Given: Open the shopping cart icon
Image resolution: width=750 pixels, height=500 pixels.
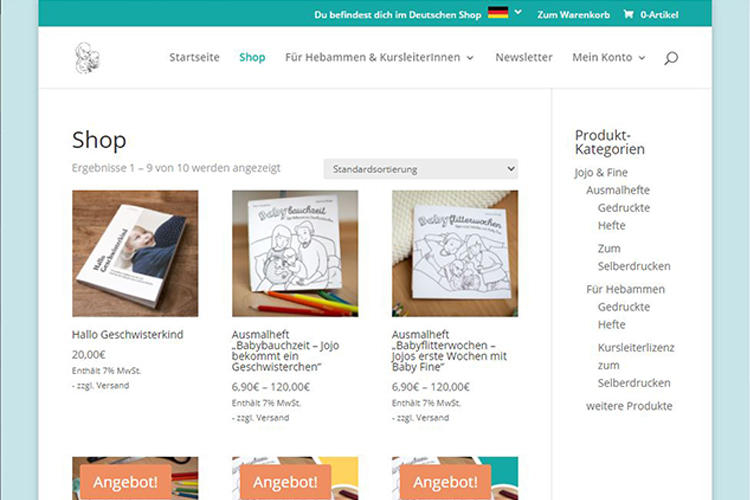Looking at the screenshot, I should 628,14.
